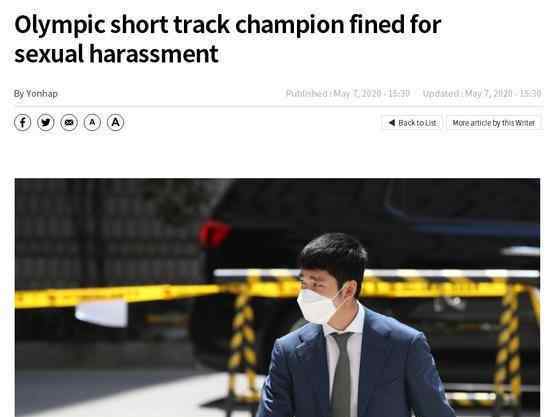Click the Back to List arrow icon
This screenshot has height=417, width=550.
tap(392, 123)
